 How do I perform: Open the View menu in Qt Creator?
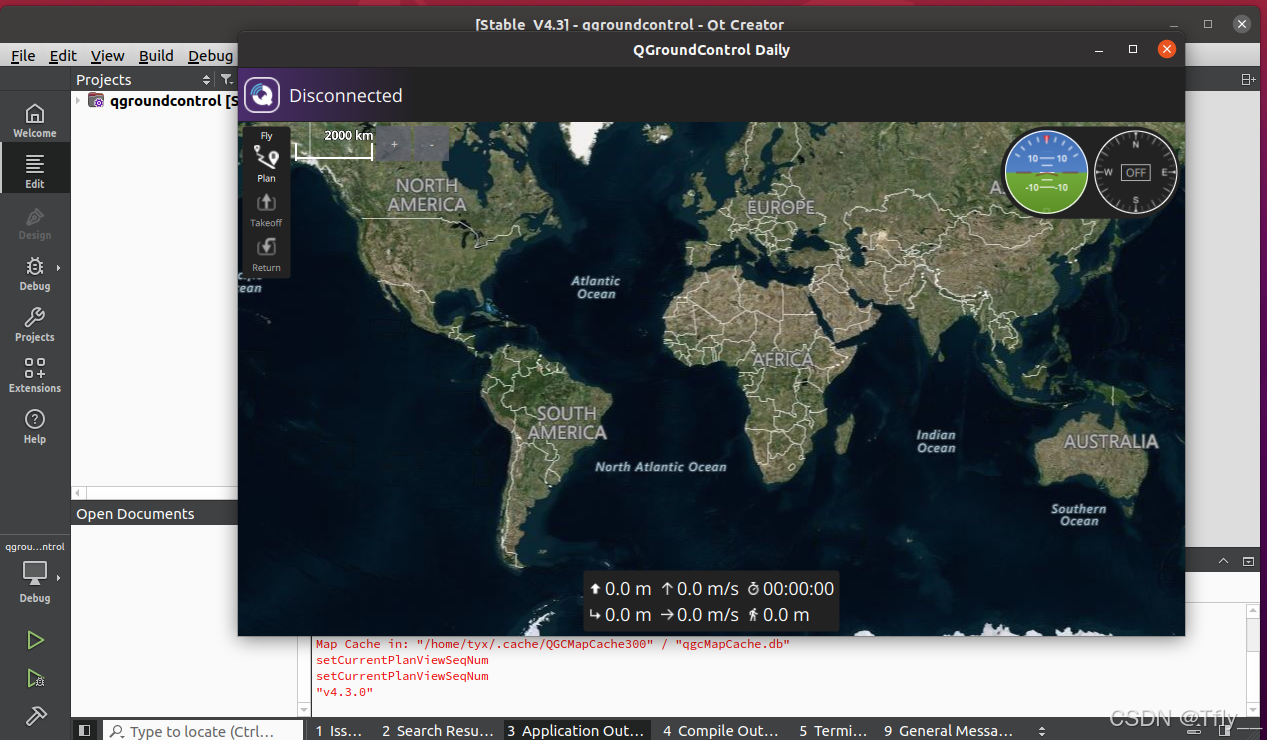click(x=107, y=56)
